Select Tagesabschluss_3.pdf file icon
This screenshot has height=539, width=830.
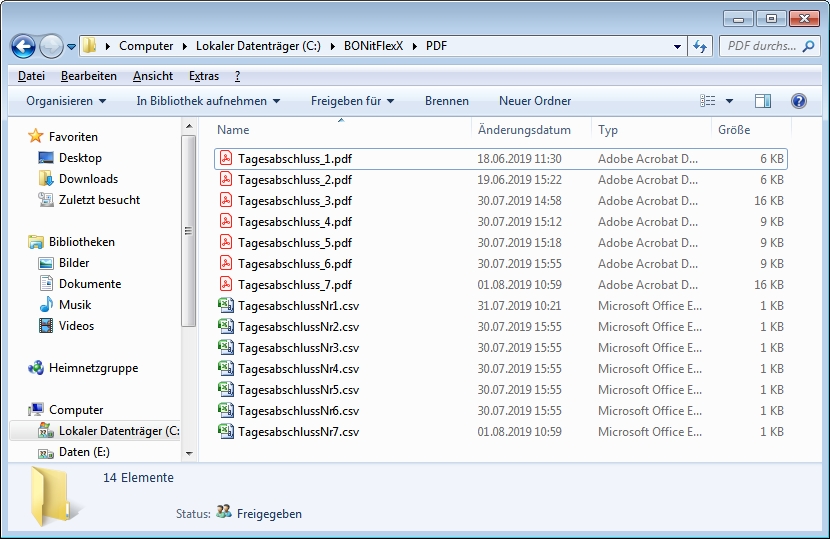tap(226, 201)
